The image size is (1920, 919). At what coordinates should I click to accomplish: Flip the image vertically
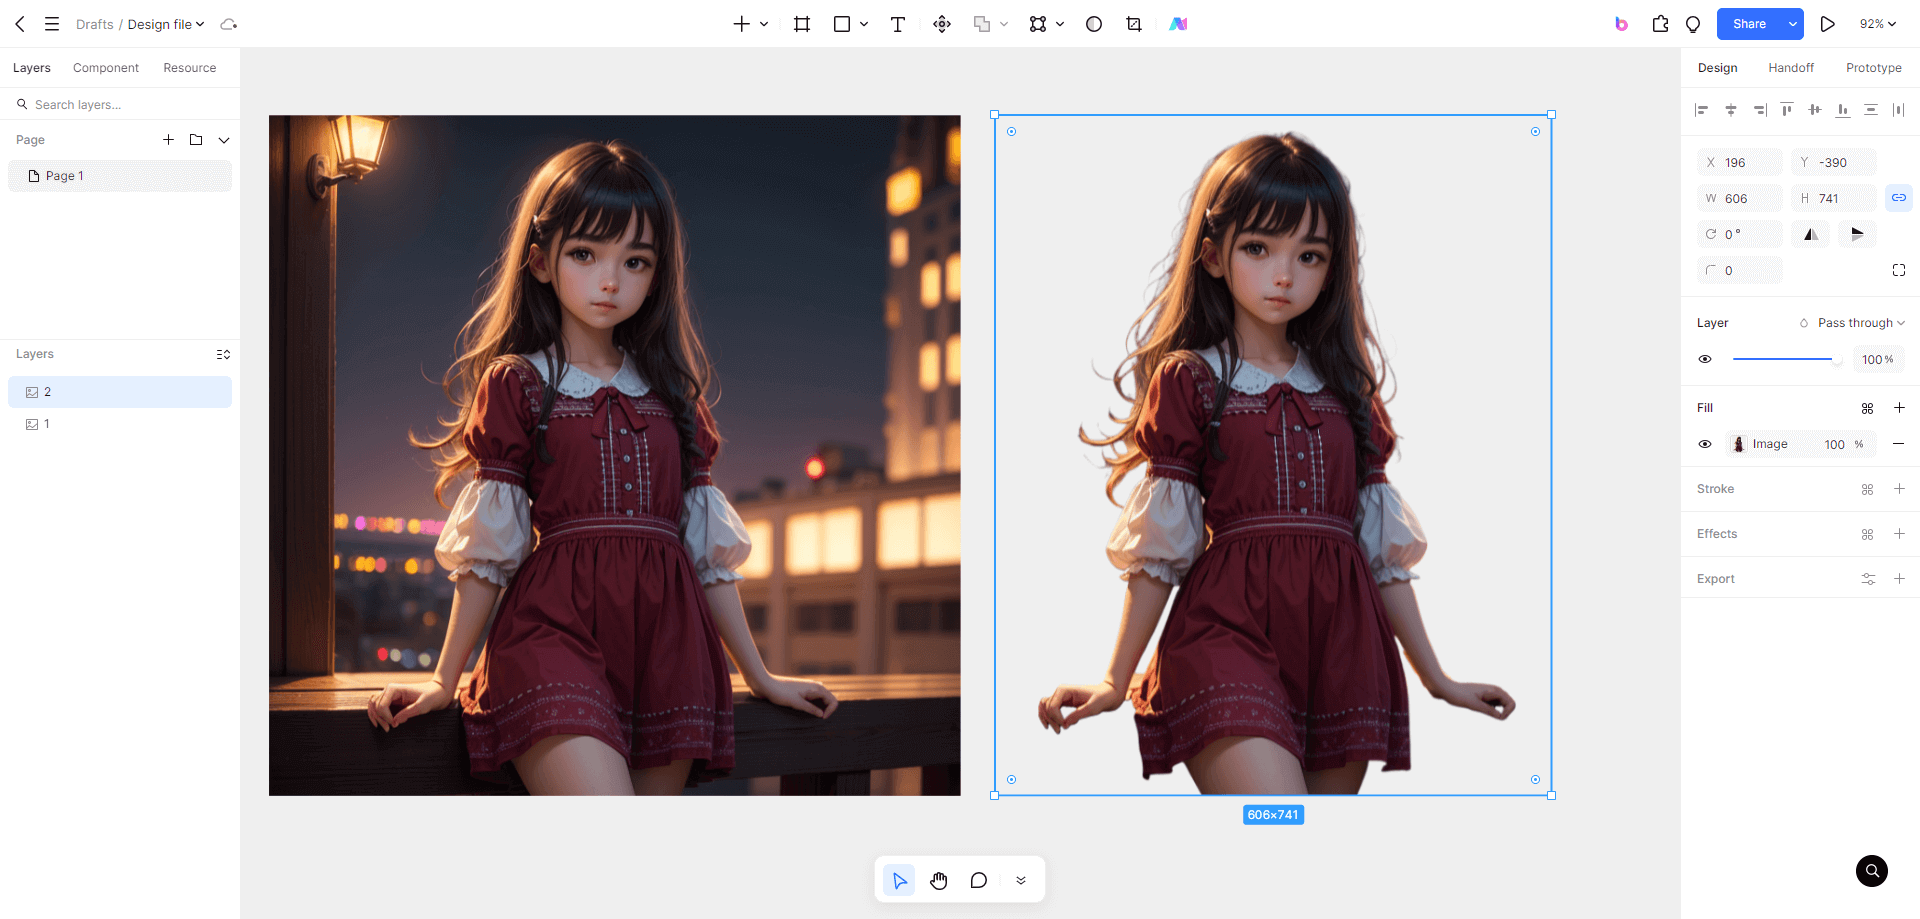click(x=1857, y=234)
